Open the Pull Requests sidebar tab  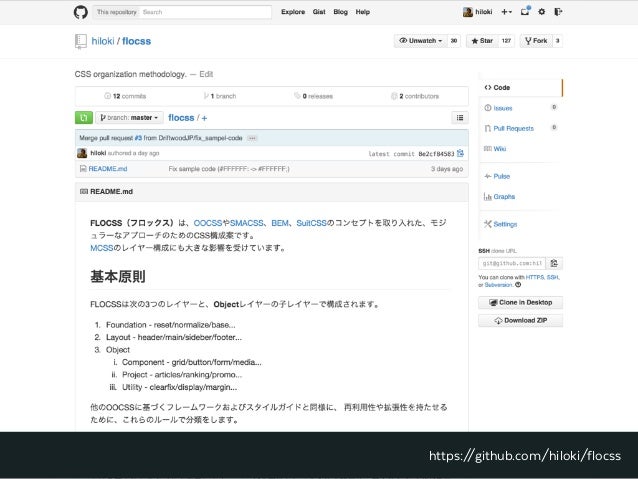[513, 129]
